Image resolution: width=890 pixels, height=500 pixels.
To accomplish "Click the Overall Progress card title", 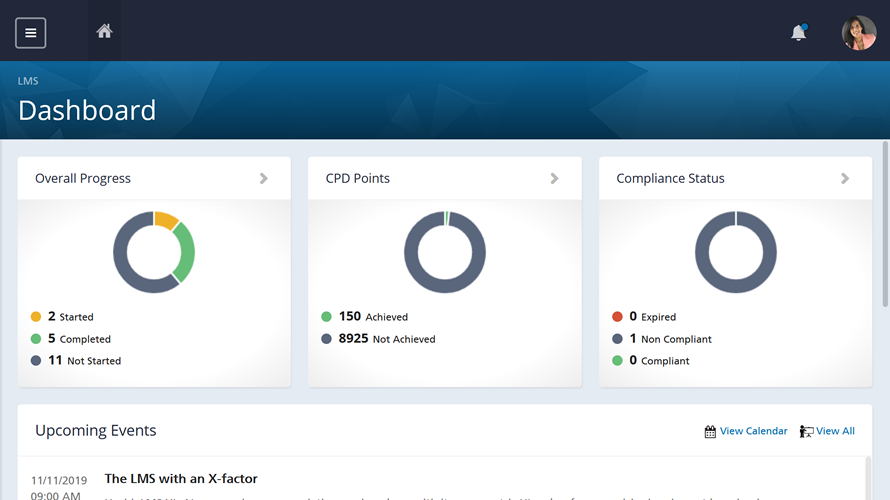I will 83,178.
